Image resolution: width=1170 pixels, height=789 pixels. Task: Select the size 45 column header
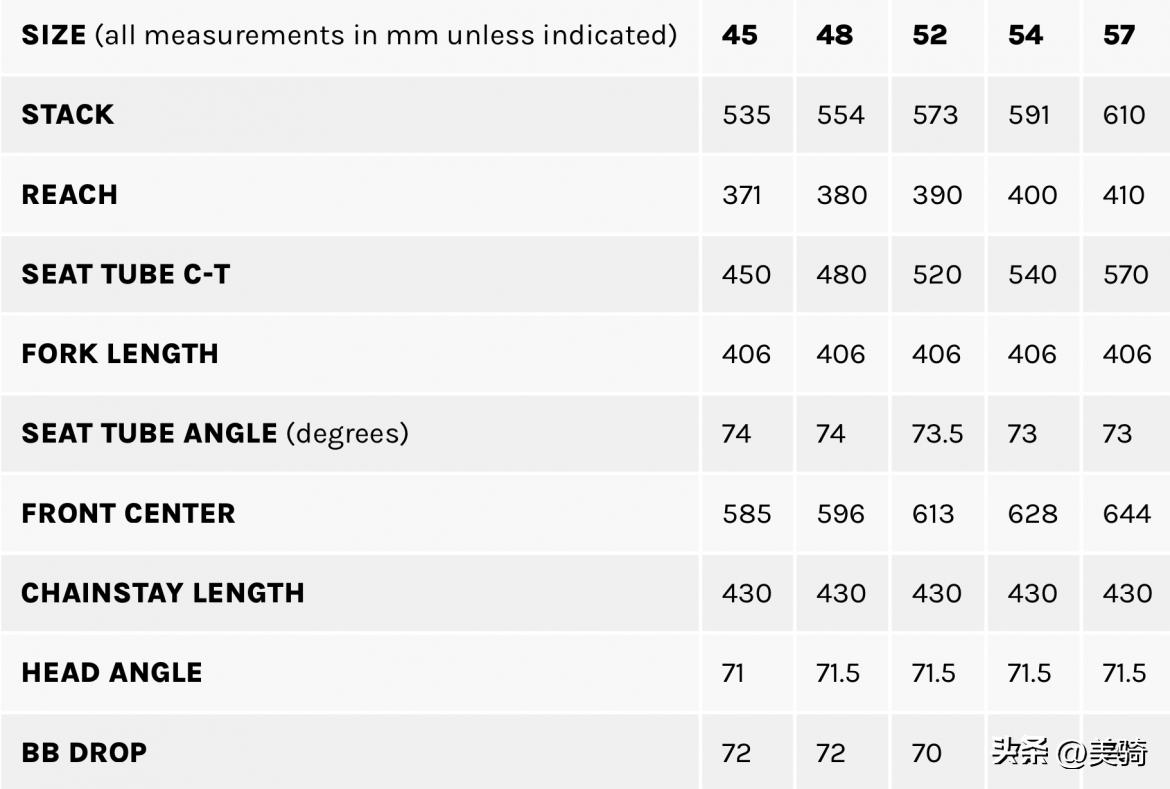click(740, 35)
